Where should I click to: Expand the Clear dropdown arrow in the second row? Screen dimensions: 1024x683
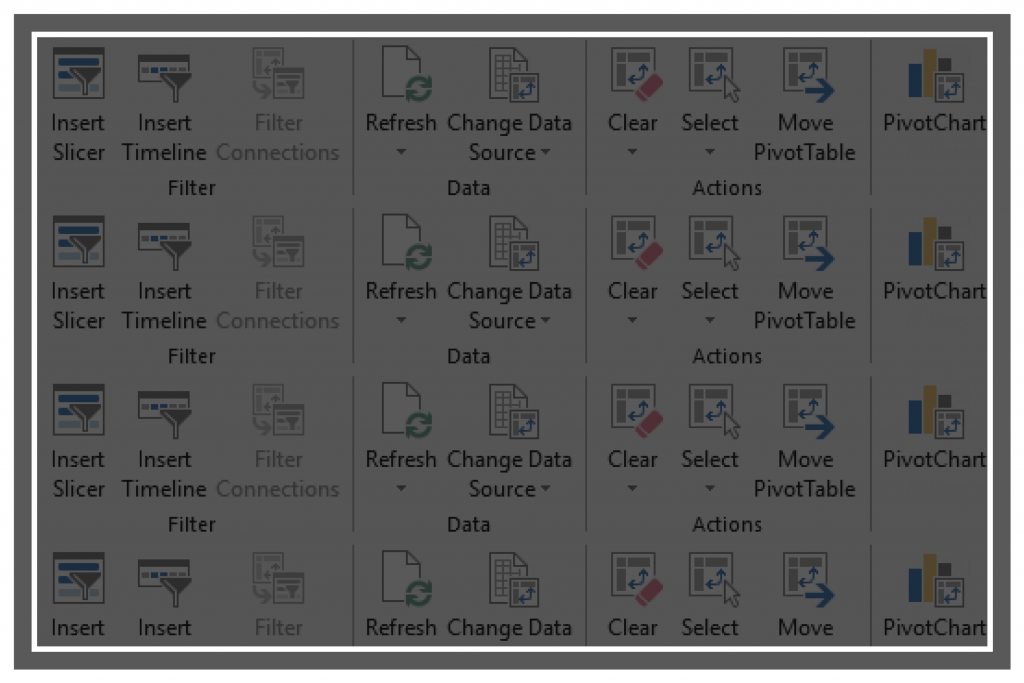pos(633,321)
